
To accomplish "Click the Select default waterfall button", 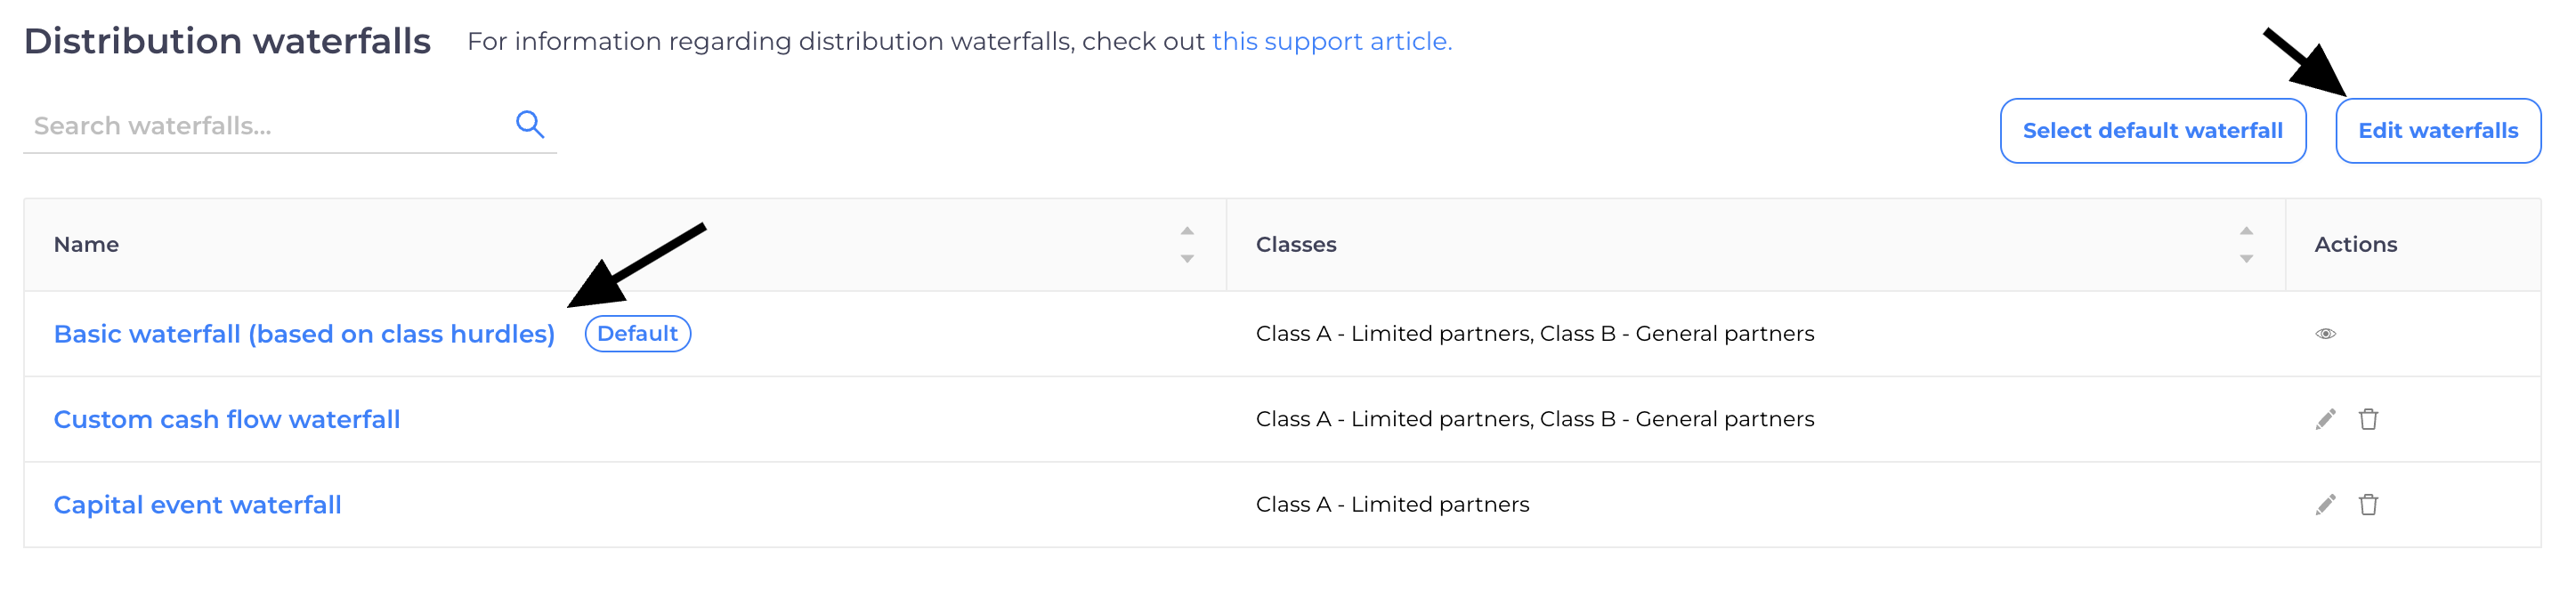I will [x=2152, y=131].
